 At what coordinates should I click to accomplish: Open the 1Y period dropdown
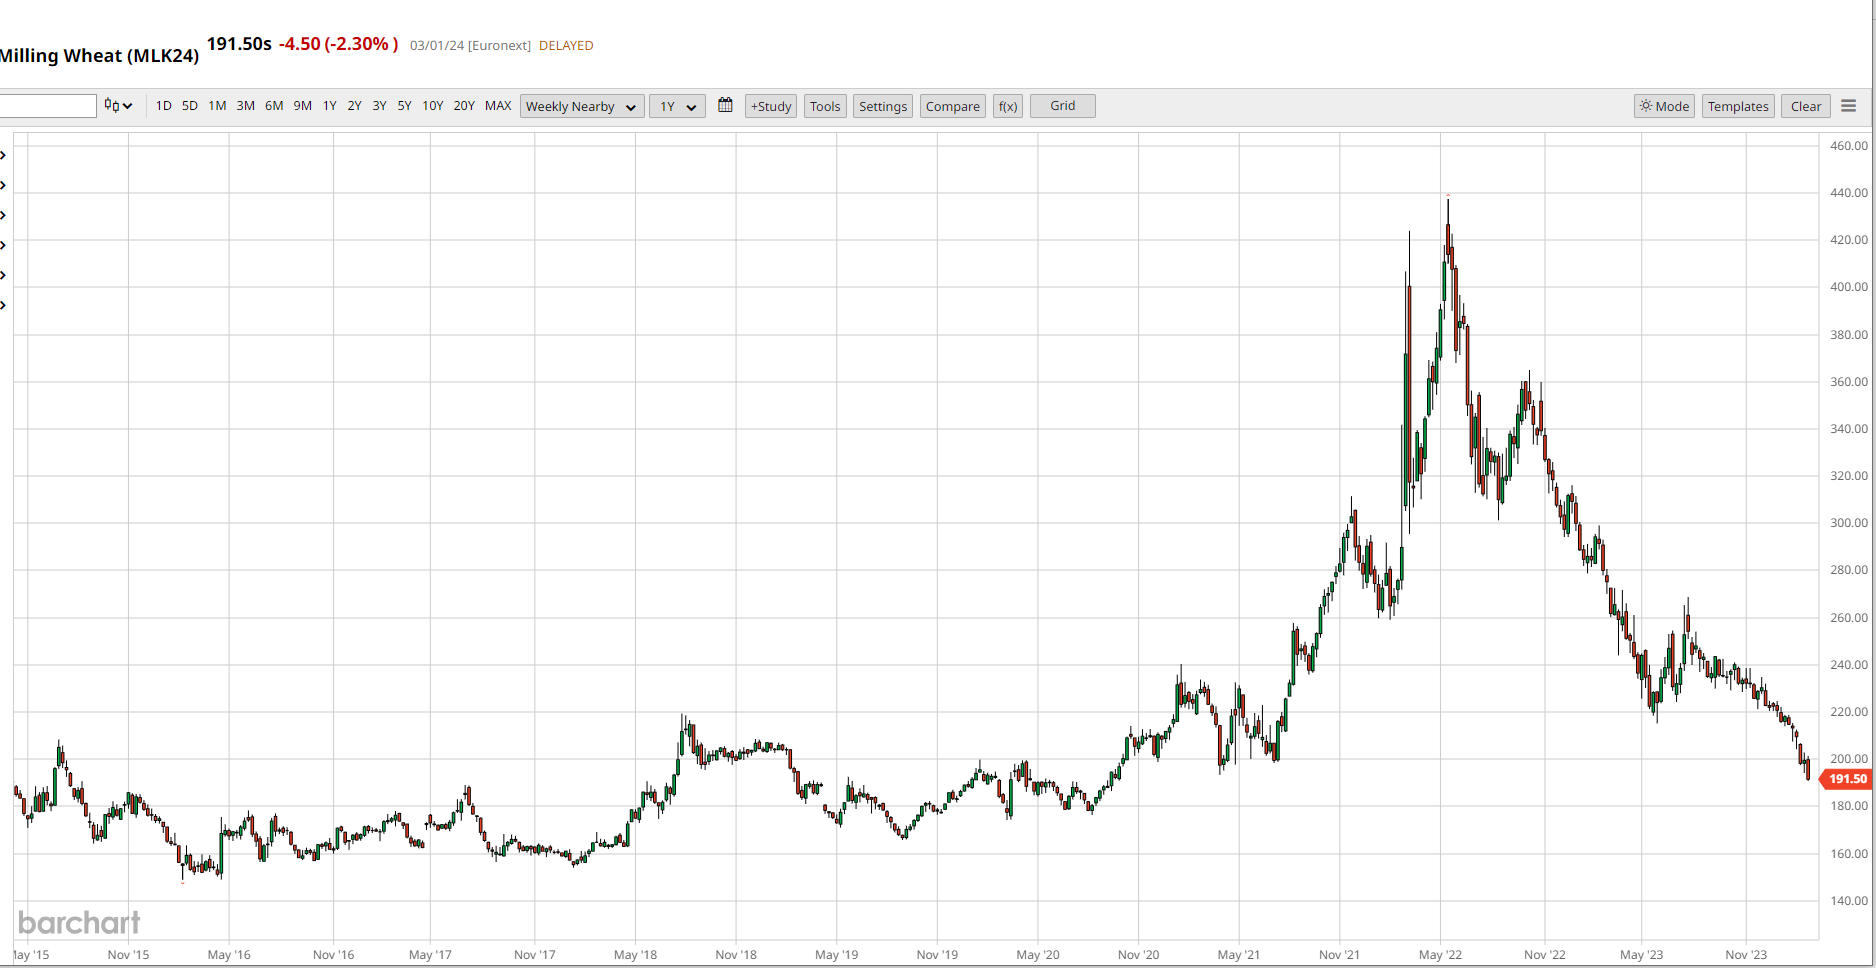point(677,106)
